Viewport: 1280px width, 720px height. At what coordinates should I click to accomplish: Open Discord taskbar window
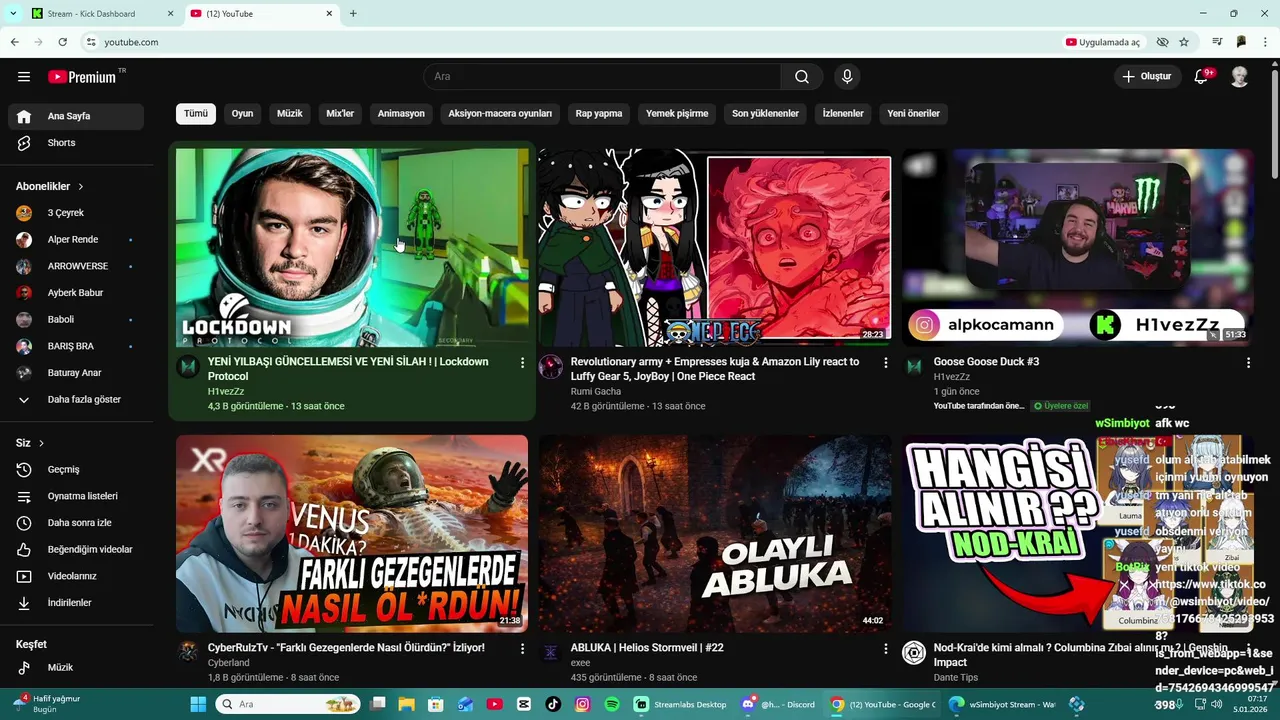pyautogui.click(x=780, y=704)
